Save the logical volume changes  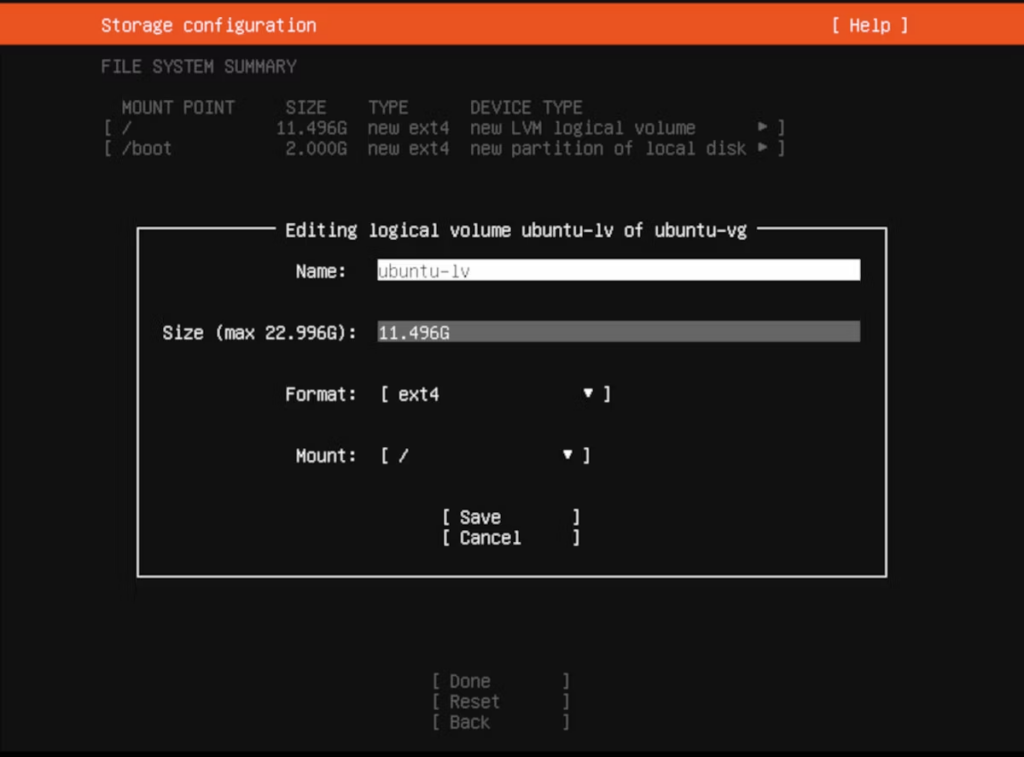[511, 517]
